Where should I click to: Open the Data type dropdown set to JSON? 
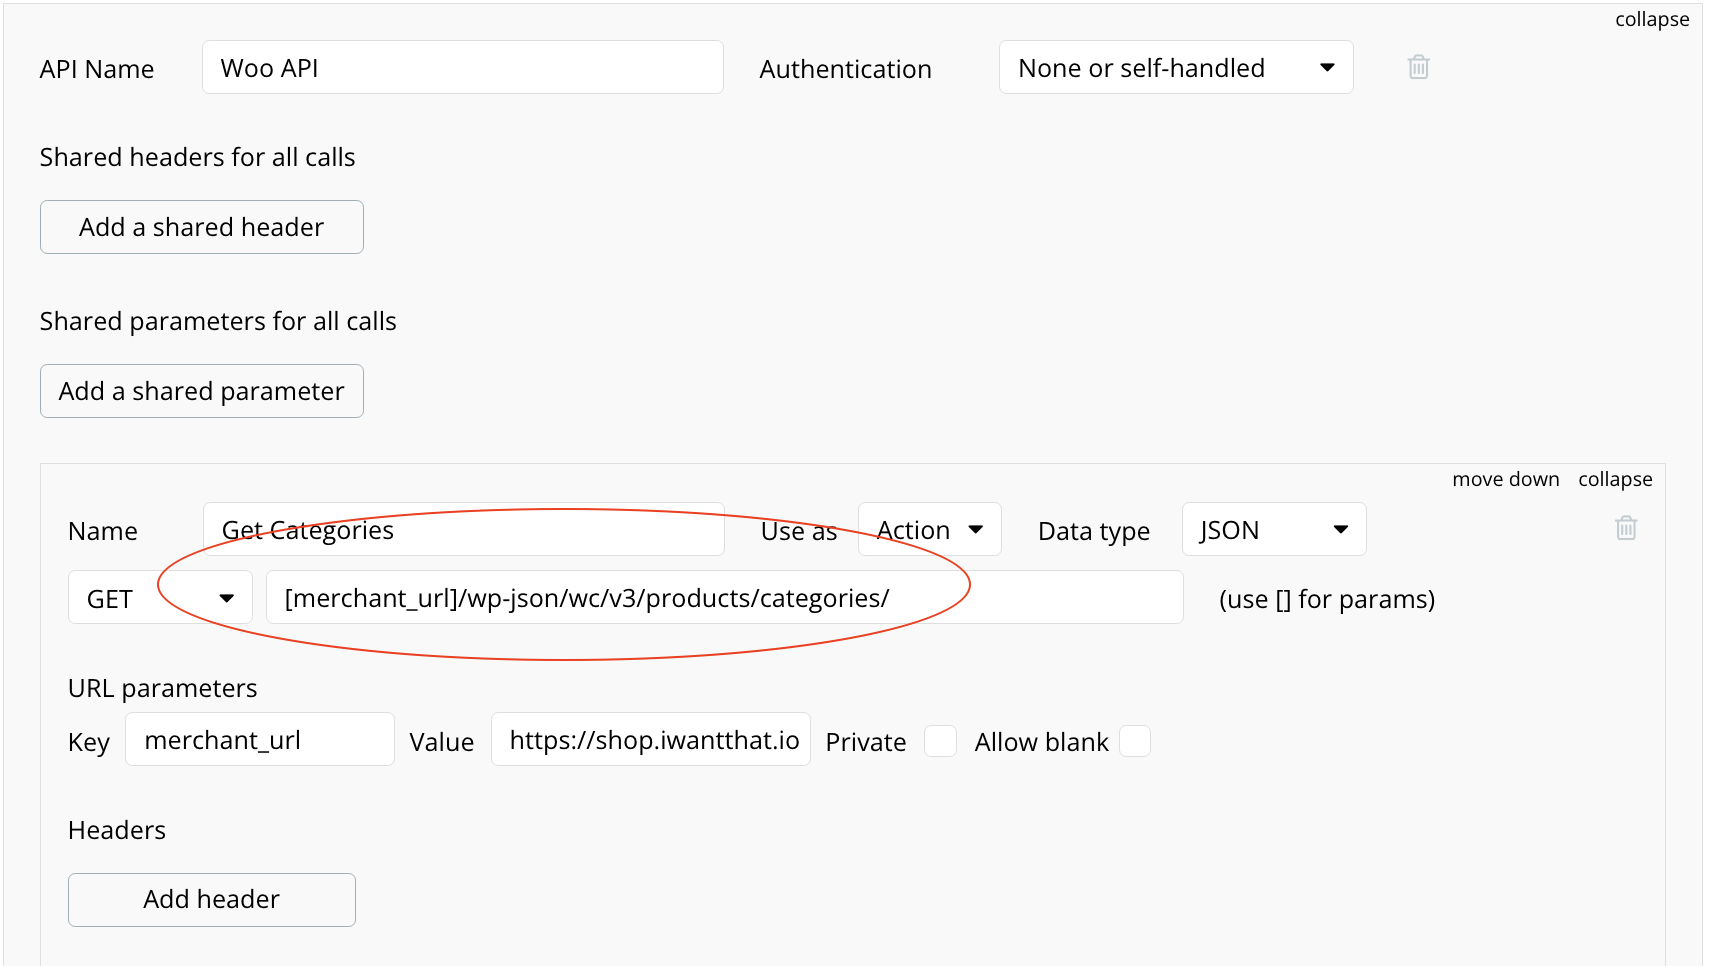click(x=1273, y=529)
